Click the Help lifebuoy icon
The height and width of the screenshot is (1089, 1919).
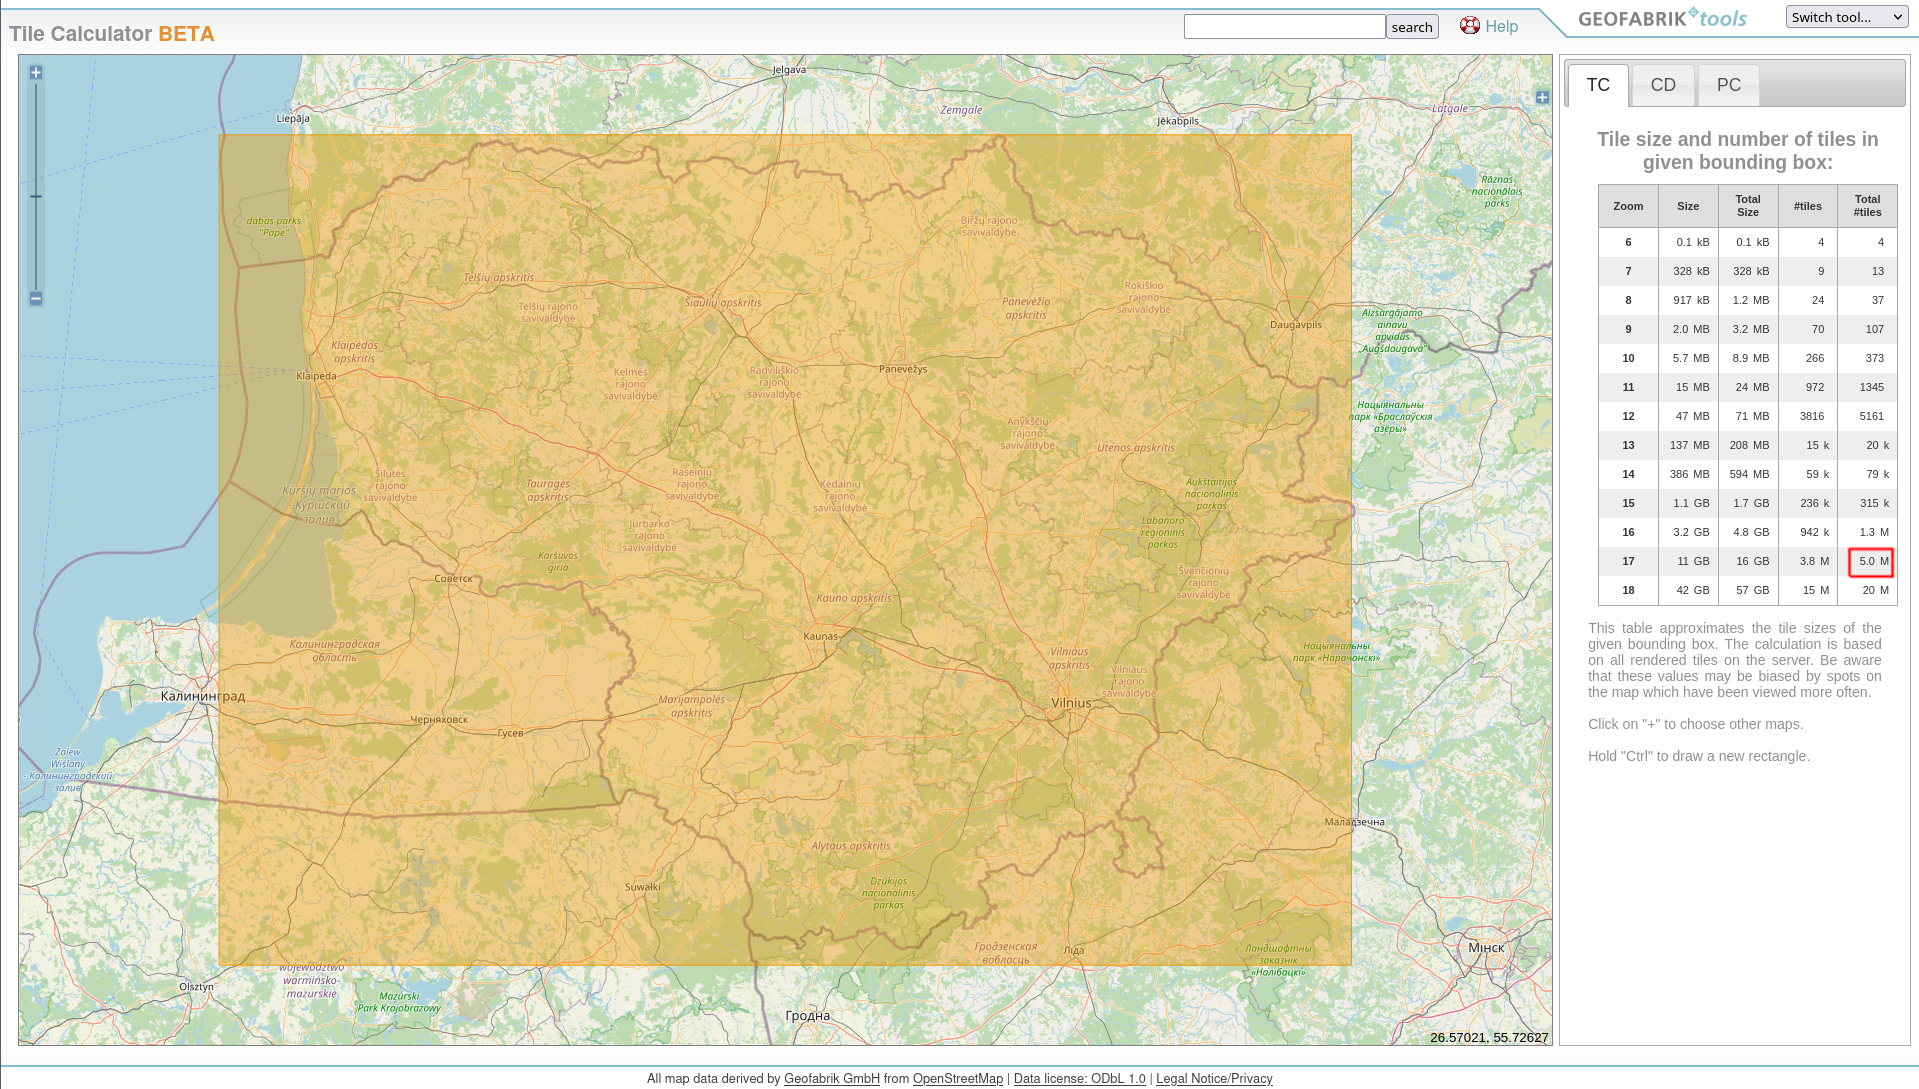(x=1469, y=26)
